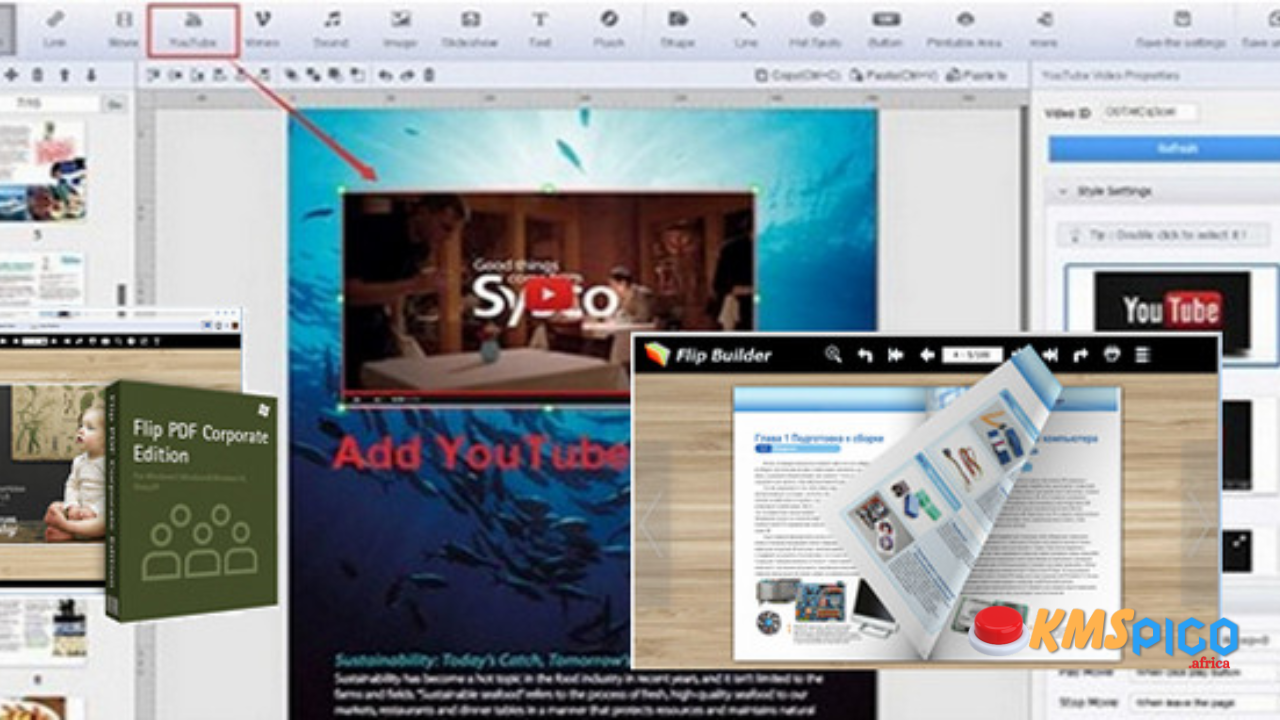1280x720 pixels.
Task: Click the Paste to option in the editor toolbar
Action: 976,75
